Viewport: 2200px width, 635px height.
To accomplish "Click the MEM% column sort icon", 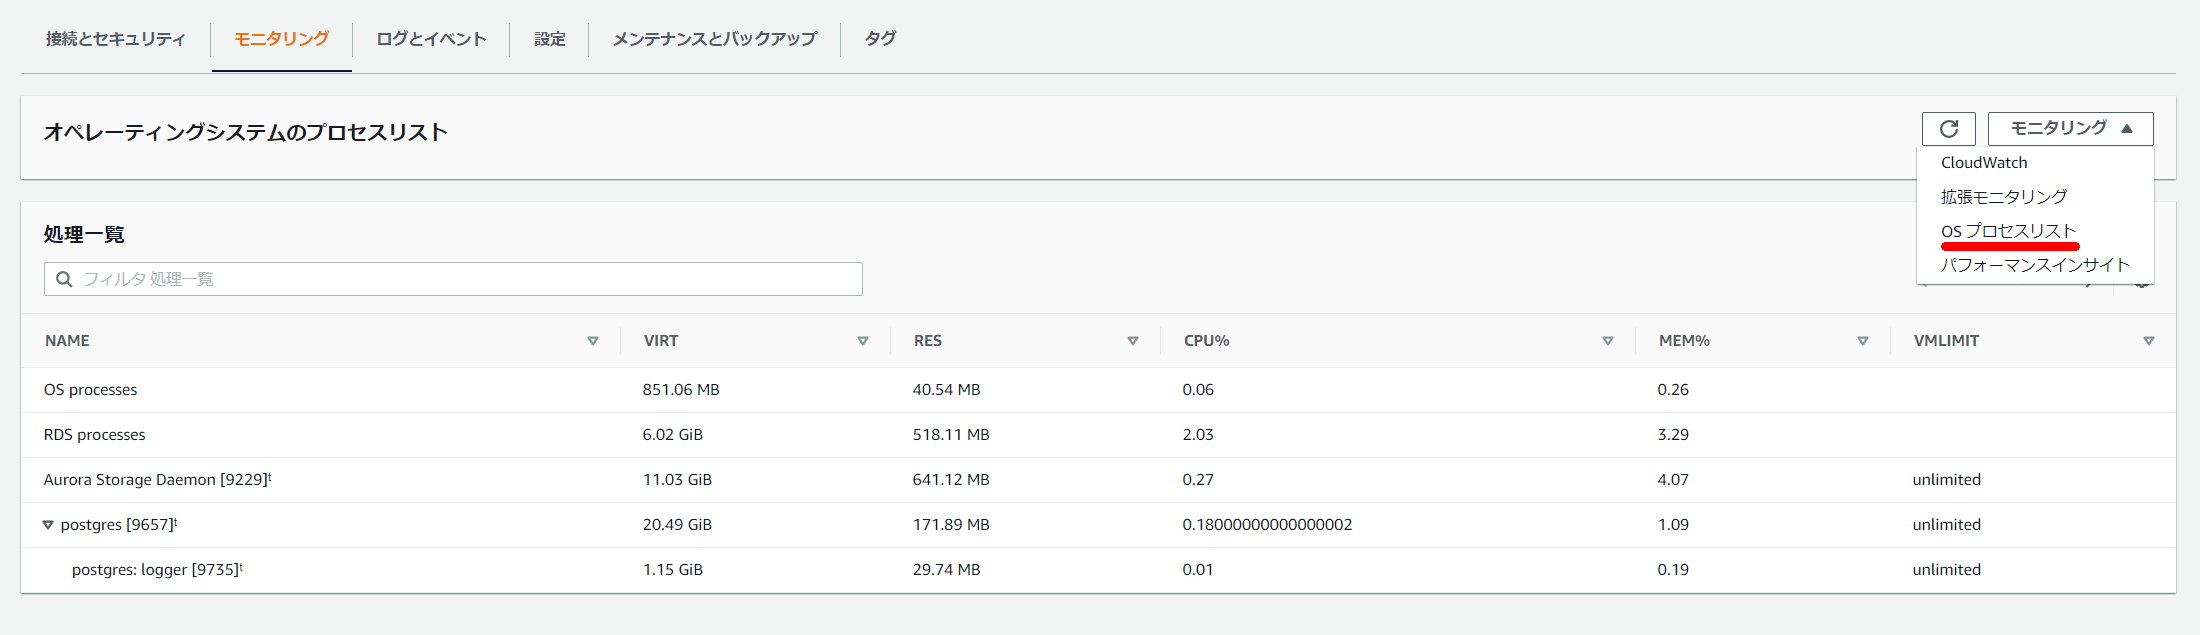I will point(1862,341).
